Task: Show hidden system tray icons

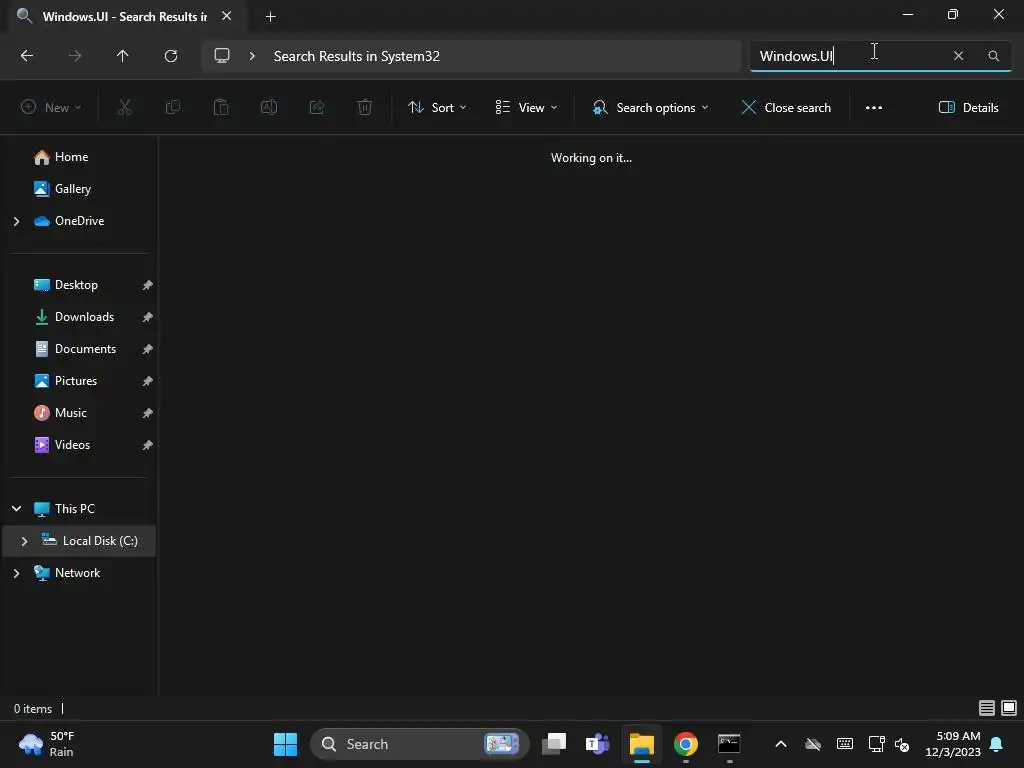Action: pyautogui.click(x=780, y=744)
